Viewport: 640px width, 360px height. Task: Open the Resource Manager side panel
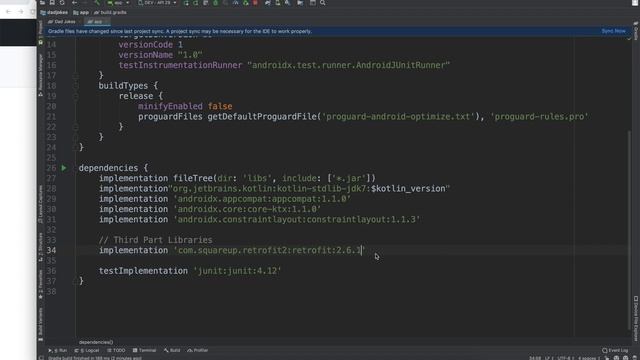point(40,75)
